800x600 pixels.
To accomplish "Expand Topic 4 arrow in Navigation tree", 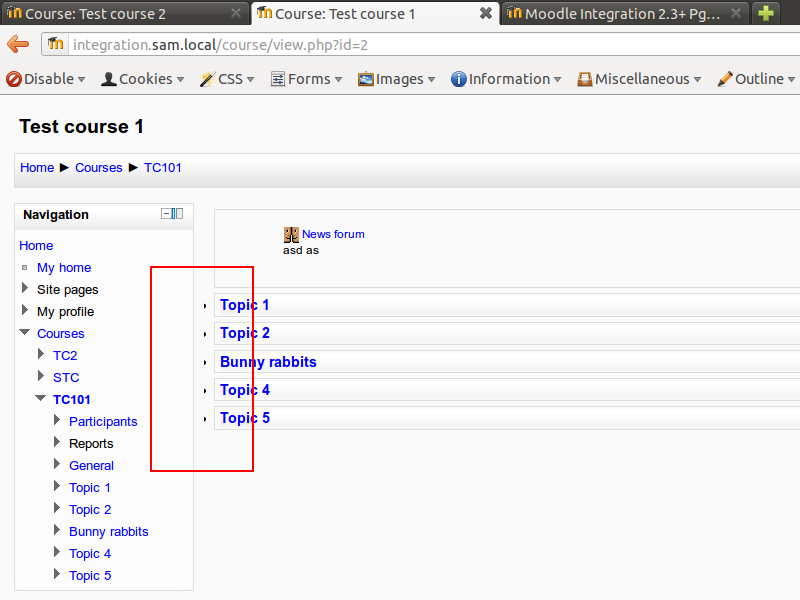I will [57, 552].
